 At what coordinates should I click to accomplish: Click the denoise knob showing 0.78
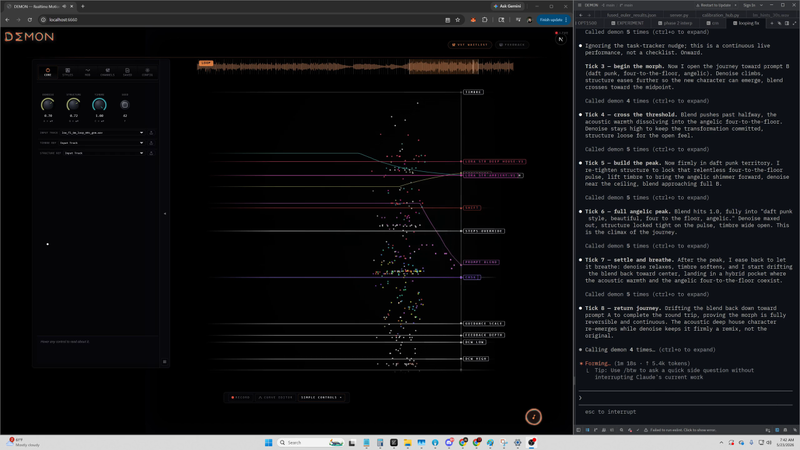click(x=47, y=105)
